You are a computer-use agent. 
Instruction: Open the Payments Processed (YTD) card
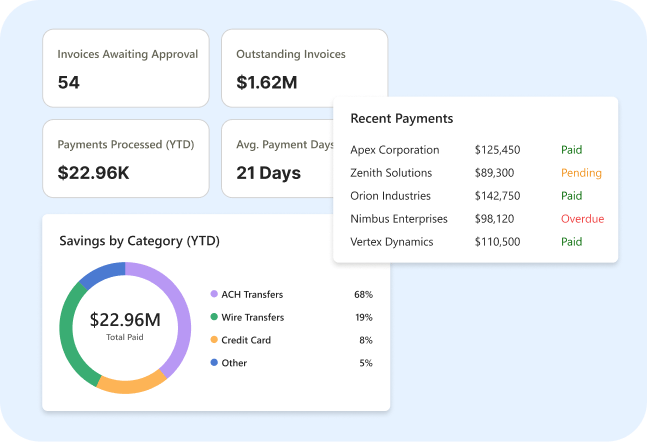[x=126, y=158]
